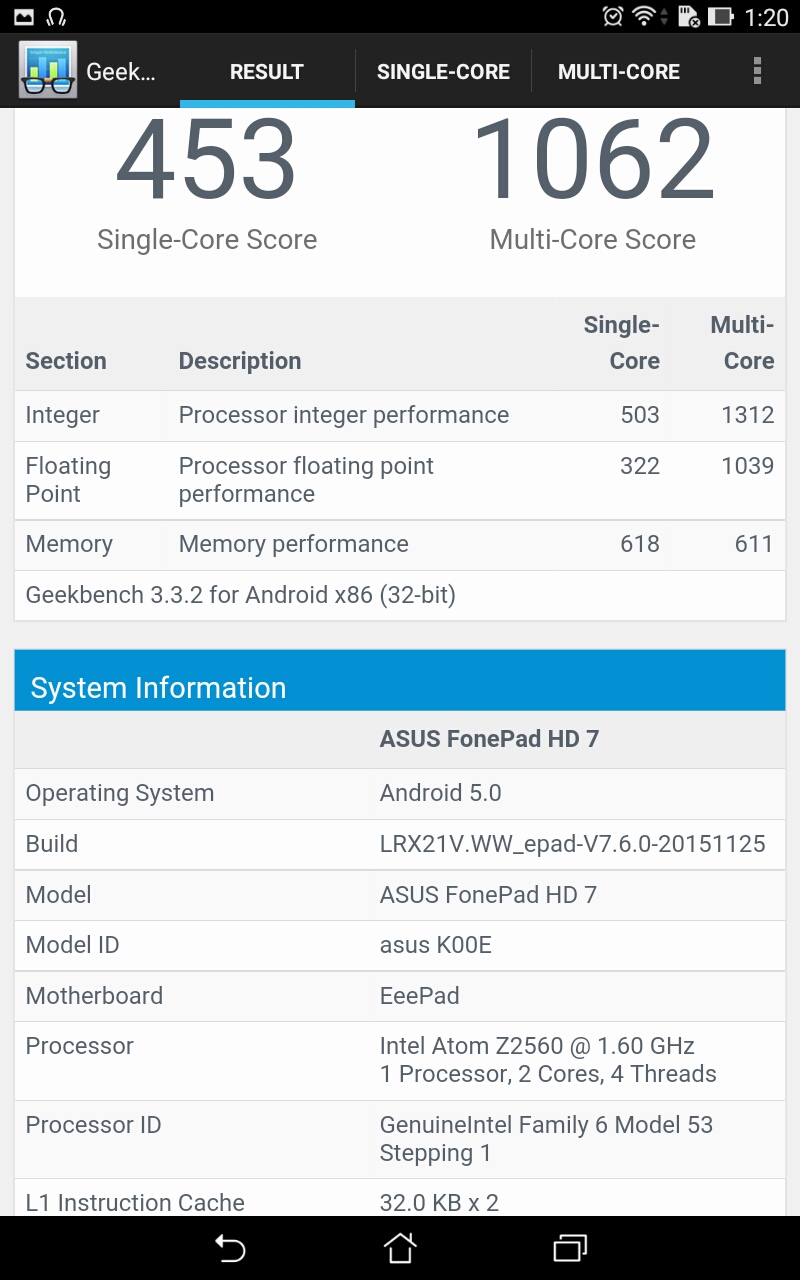
Task: Tap the Android home navigation icon
Action: [x=400, y=1247]
